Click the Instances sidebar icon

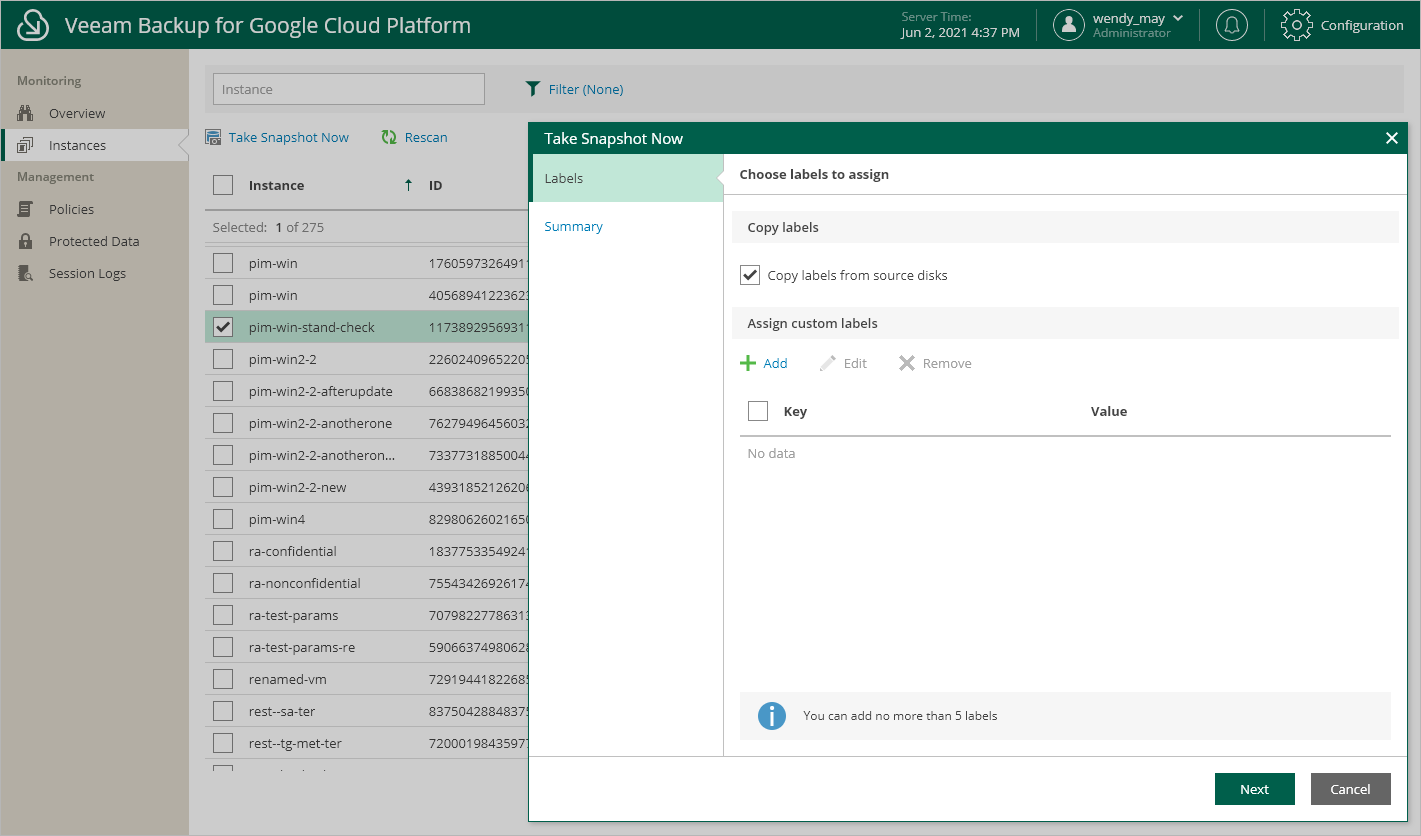click(x=26, y=145)
